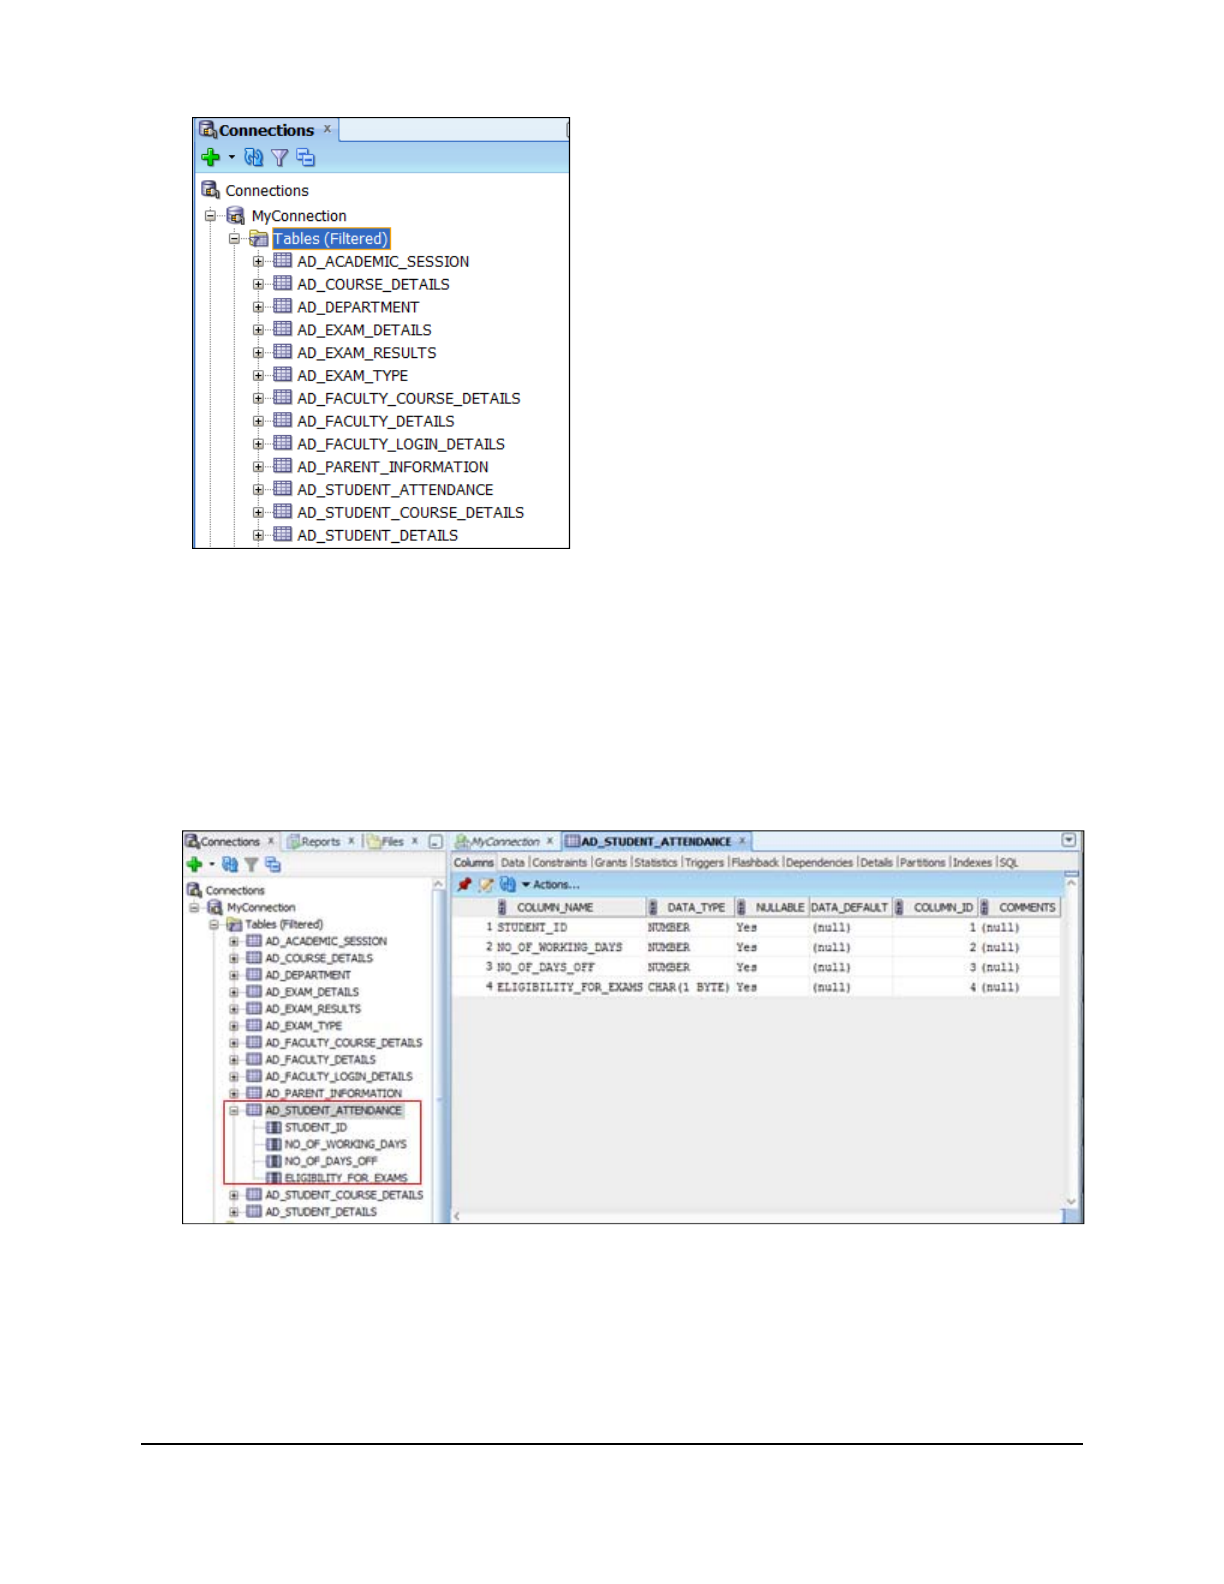The width and height of the screenshot is (1224, 1584).
Task: Click columns grid vertical scrollbar down arrow
Action: pos(1071,1201)
